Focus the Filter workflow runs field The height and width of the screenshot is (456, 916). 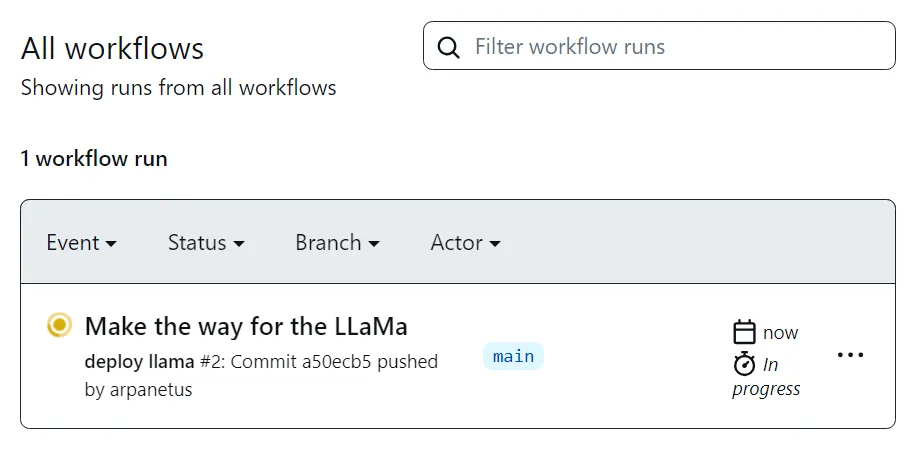[x=659, y=46]
